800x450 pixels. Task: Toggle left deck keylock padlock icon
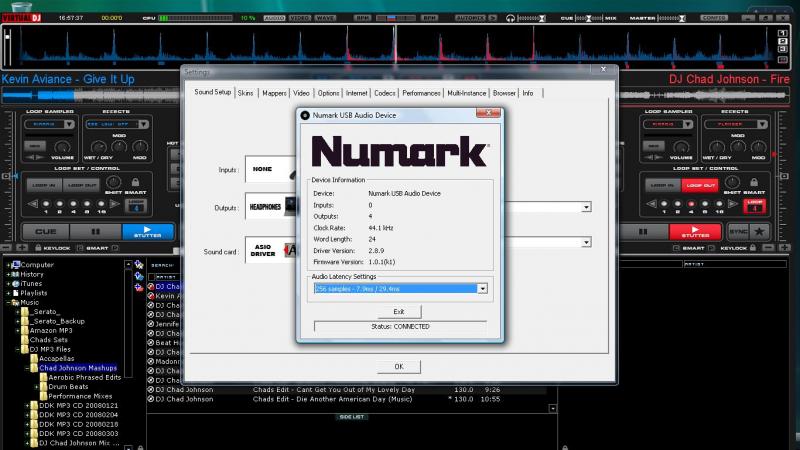(x=38, y=248)
